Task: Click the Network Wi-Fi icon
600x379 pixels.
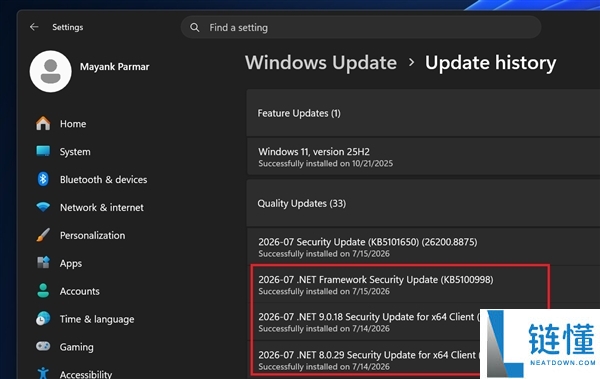Action: coord(43,207)
